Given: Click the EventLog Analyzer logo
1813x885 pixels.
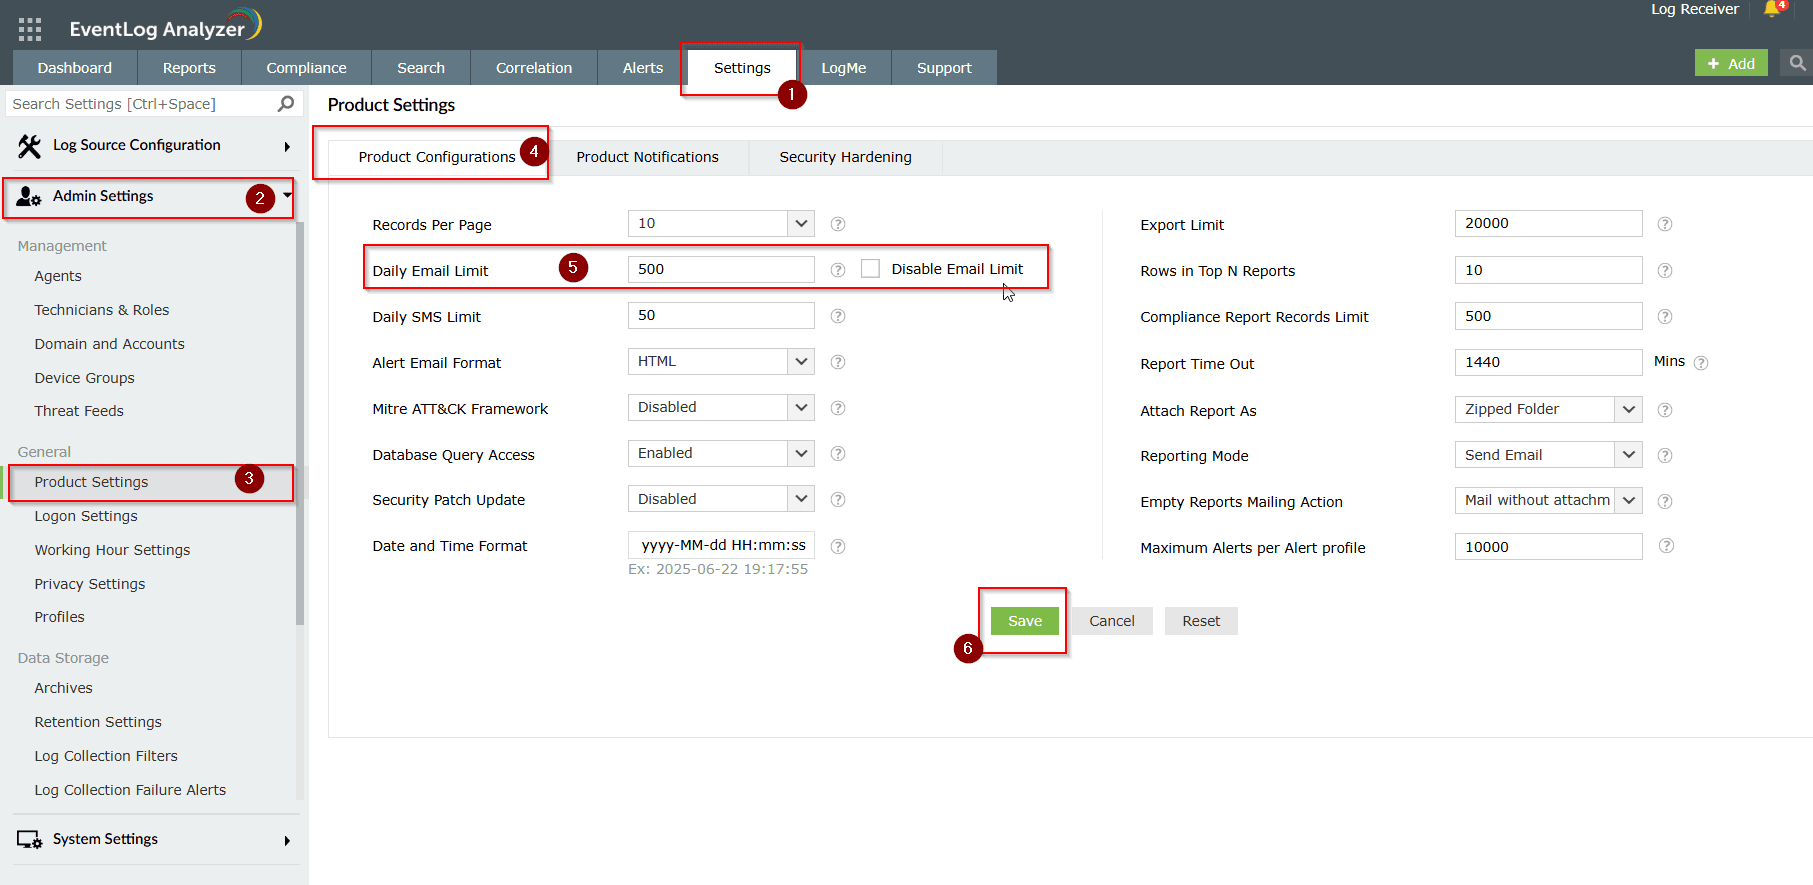Looking at the screenshot, I should 166,26.
